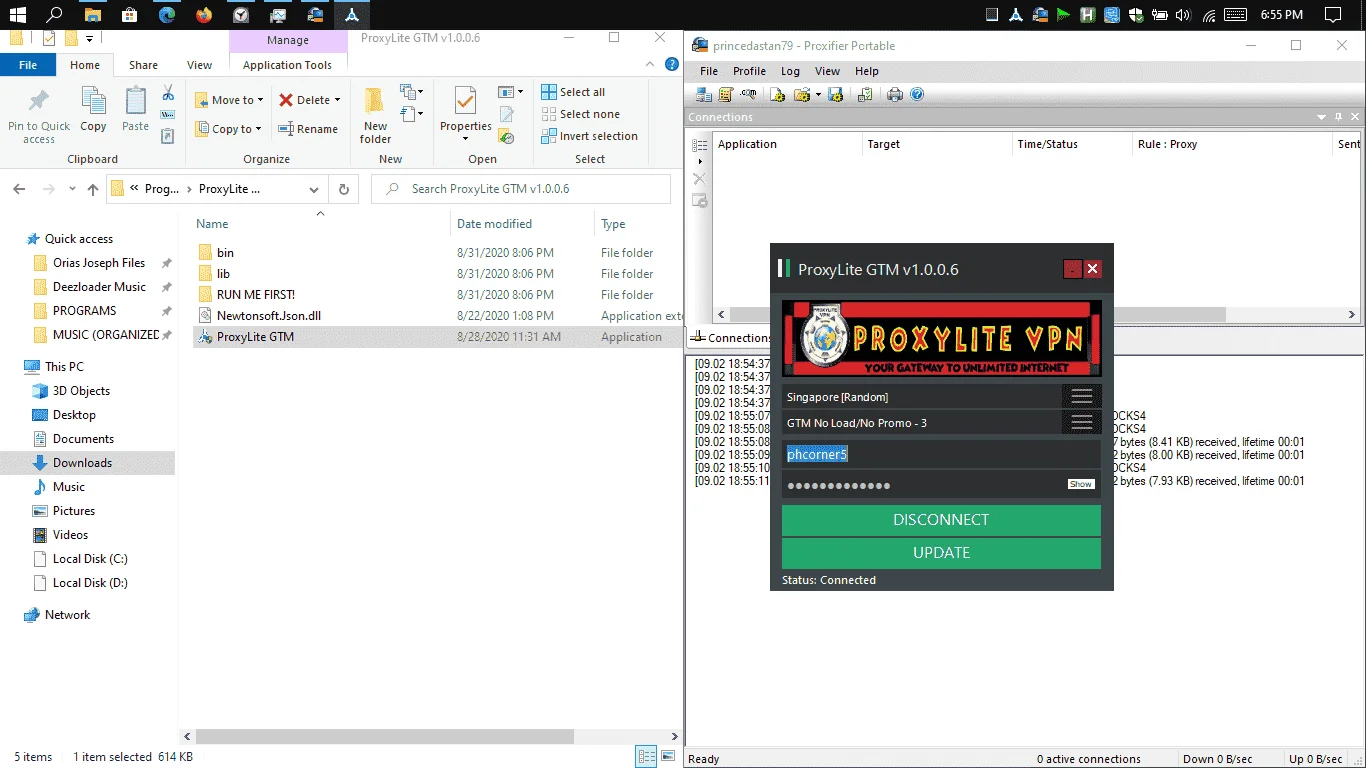This screenshot has width=1366, height=768.
Task: Click the print icon in Proxifier toolbar
Action: [895, 95]
